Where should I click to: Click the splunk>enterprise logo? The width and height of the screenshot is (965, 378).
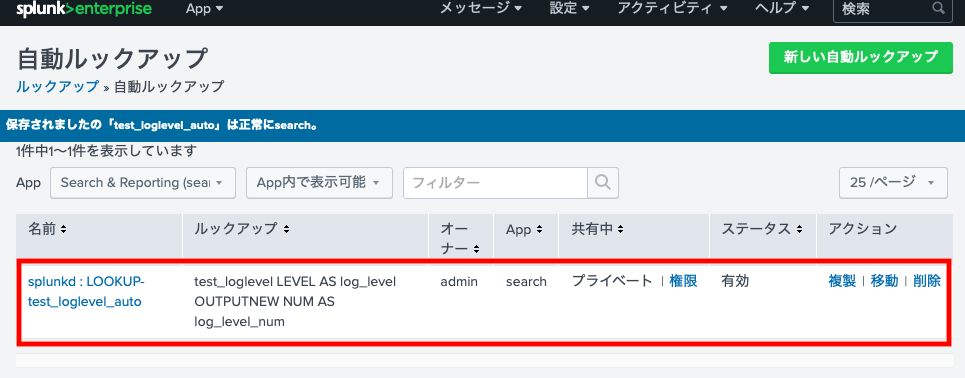[84, 9]
